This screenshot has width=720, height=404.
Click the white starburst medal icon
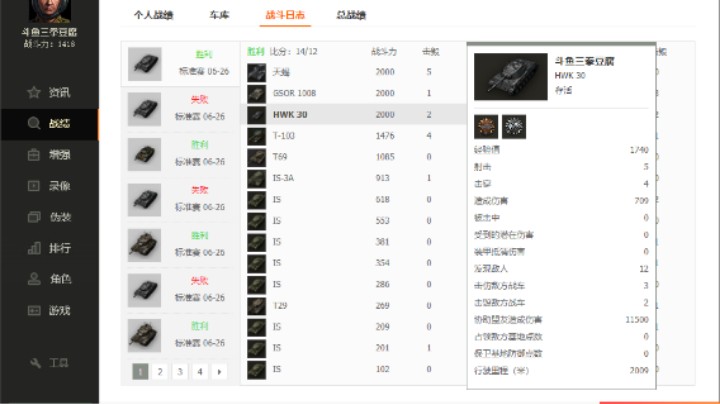514,127
